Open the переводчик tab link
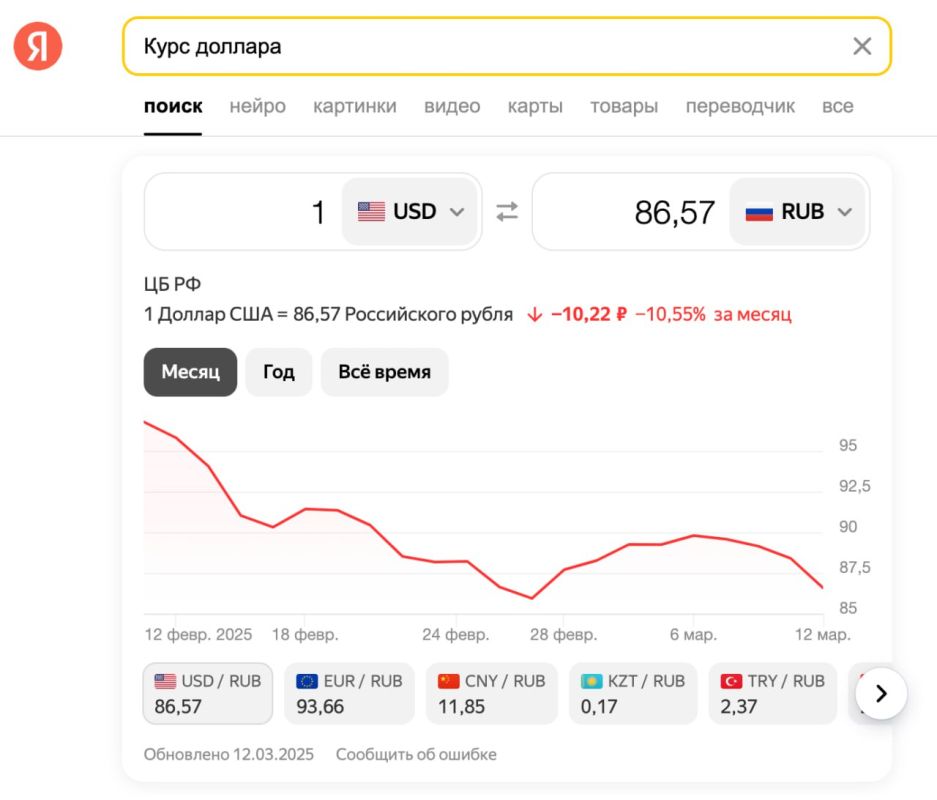 tap(740, 106)
